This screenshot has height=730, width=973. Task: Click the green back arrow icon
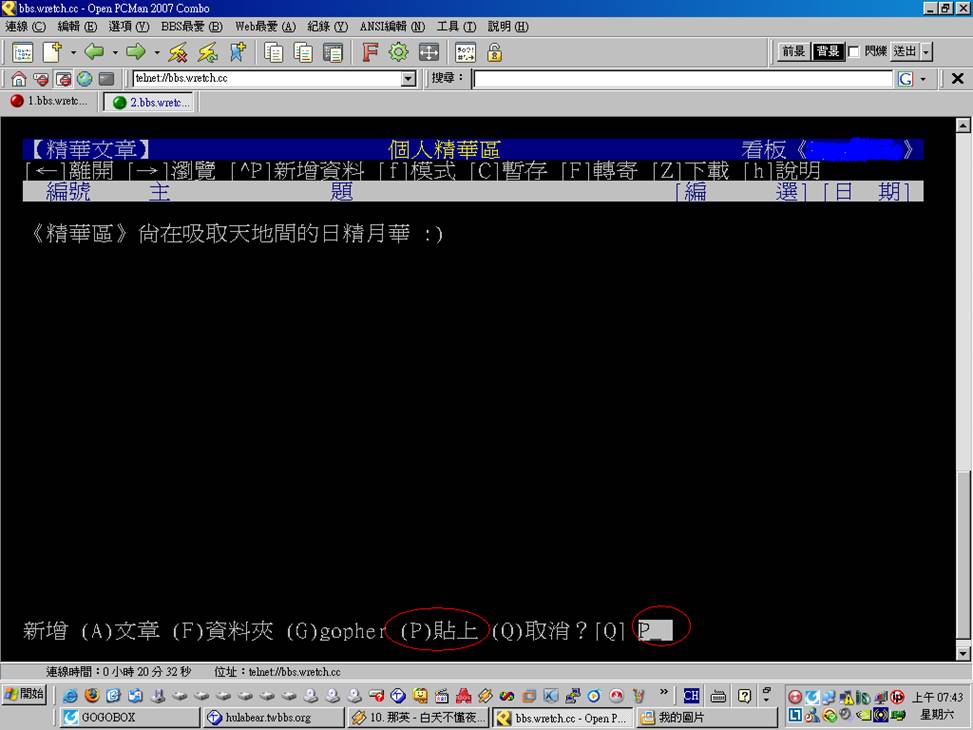pos(94,52)
